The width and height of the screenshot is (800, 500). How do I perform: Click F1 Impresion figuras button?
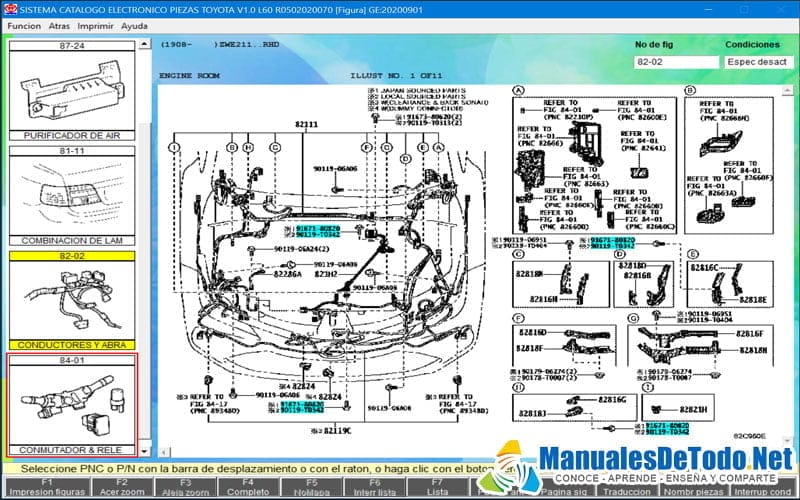click(47, 487)
